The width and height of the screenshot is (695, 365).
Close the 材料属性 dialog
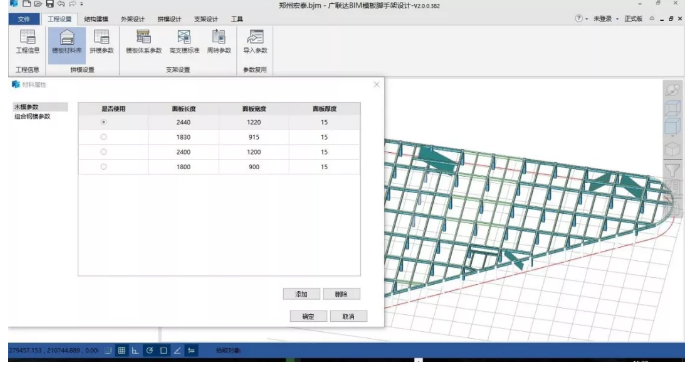coord(376,84)
